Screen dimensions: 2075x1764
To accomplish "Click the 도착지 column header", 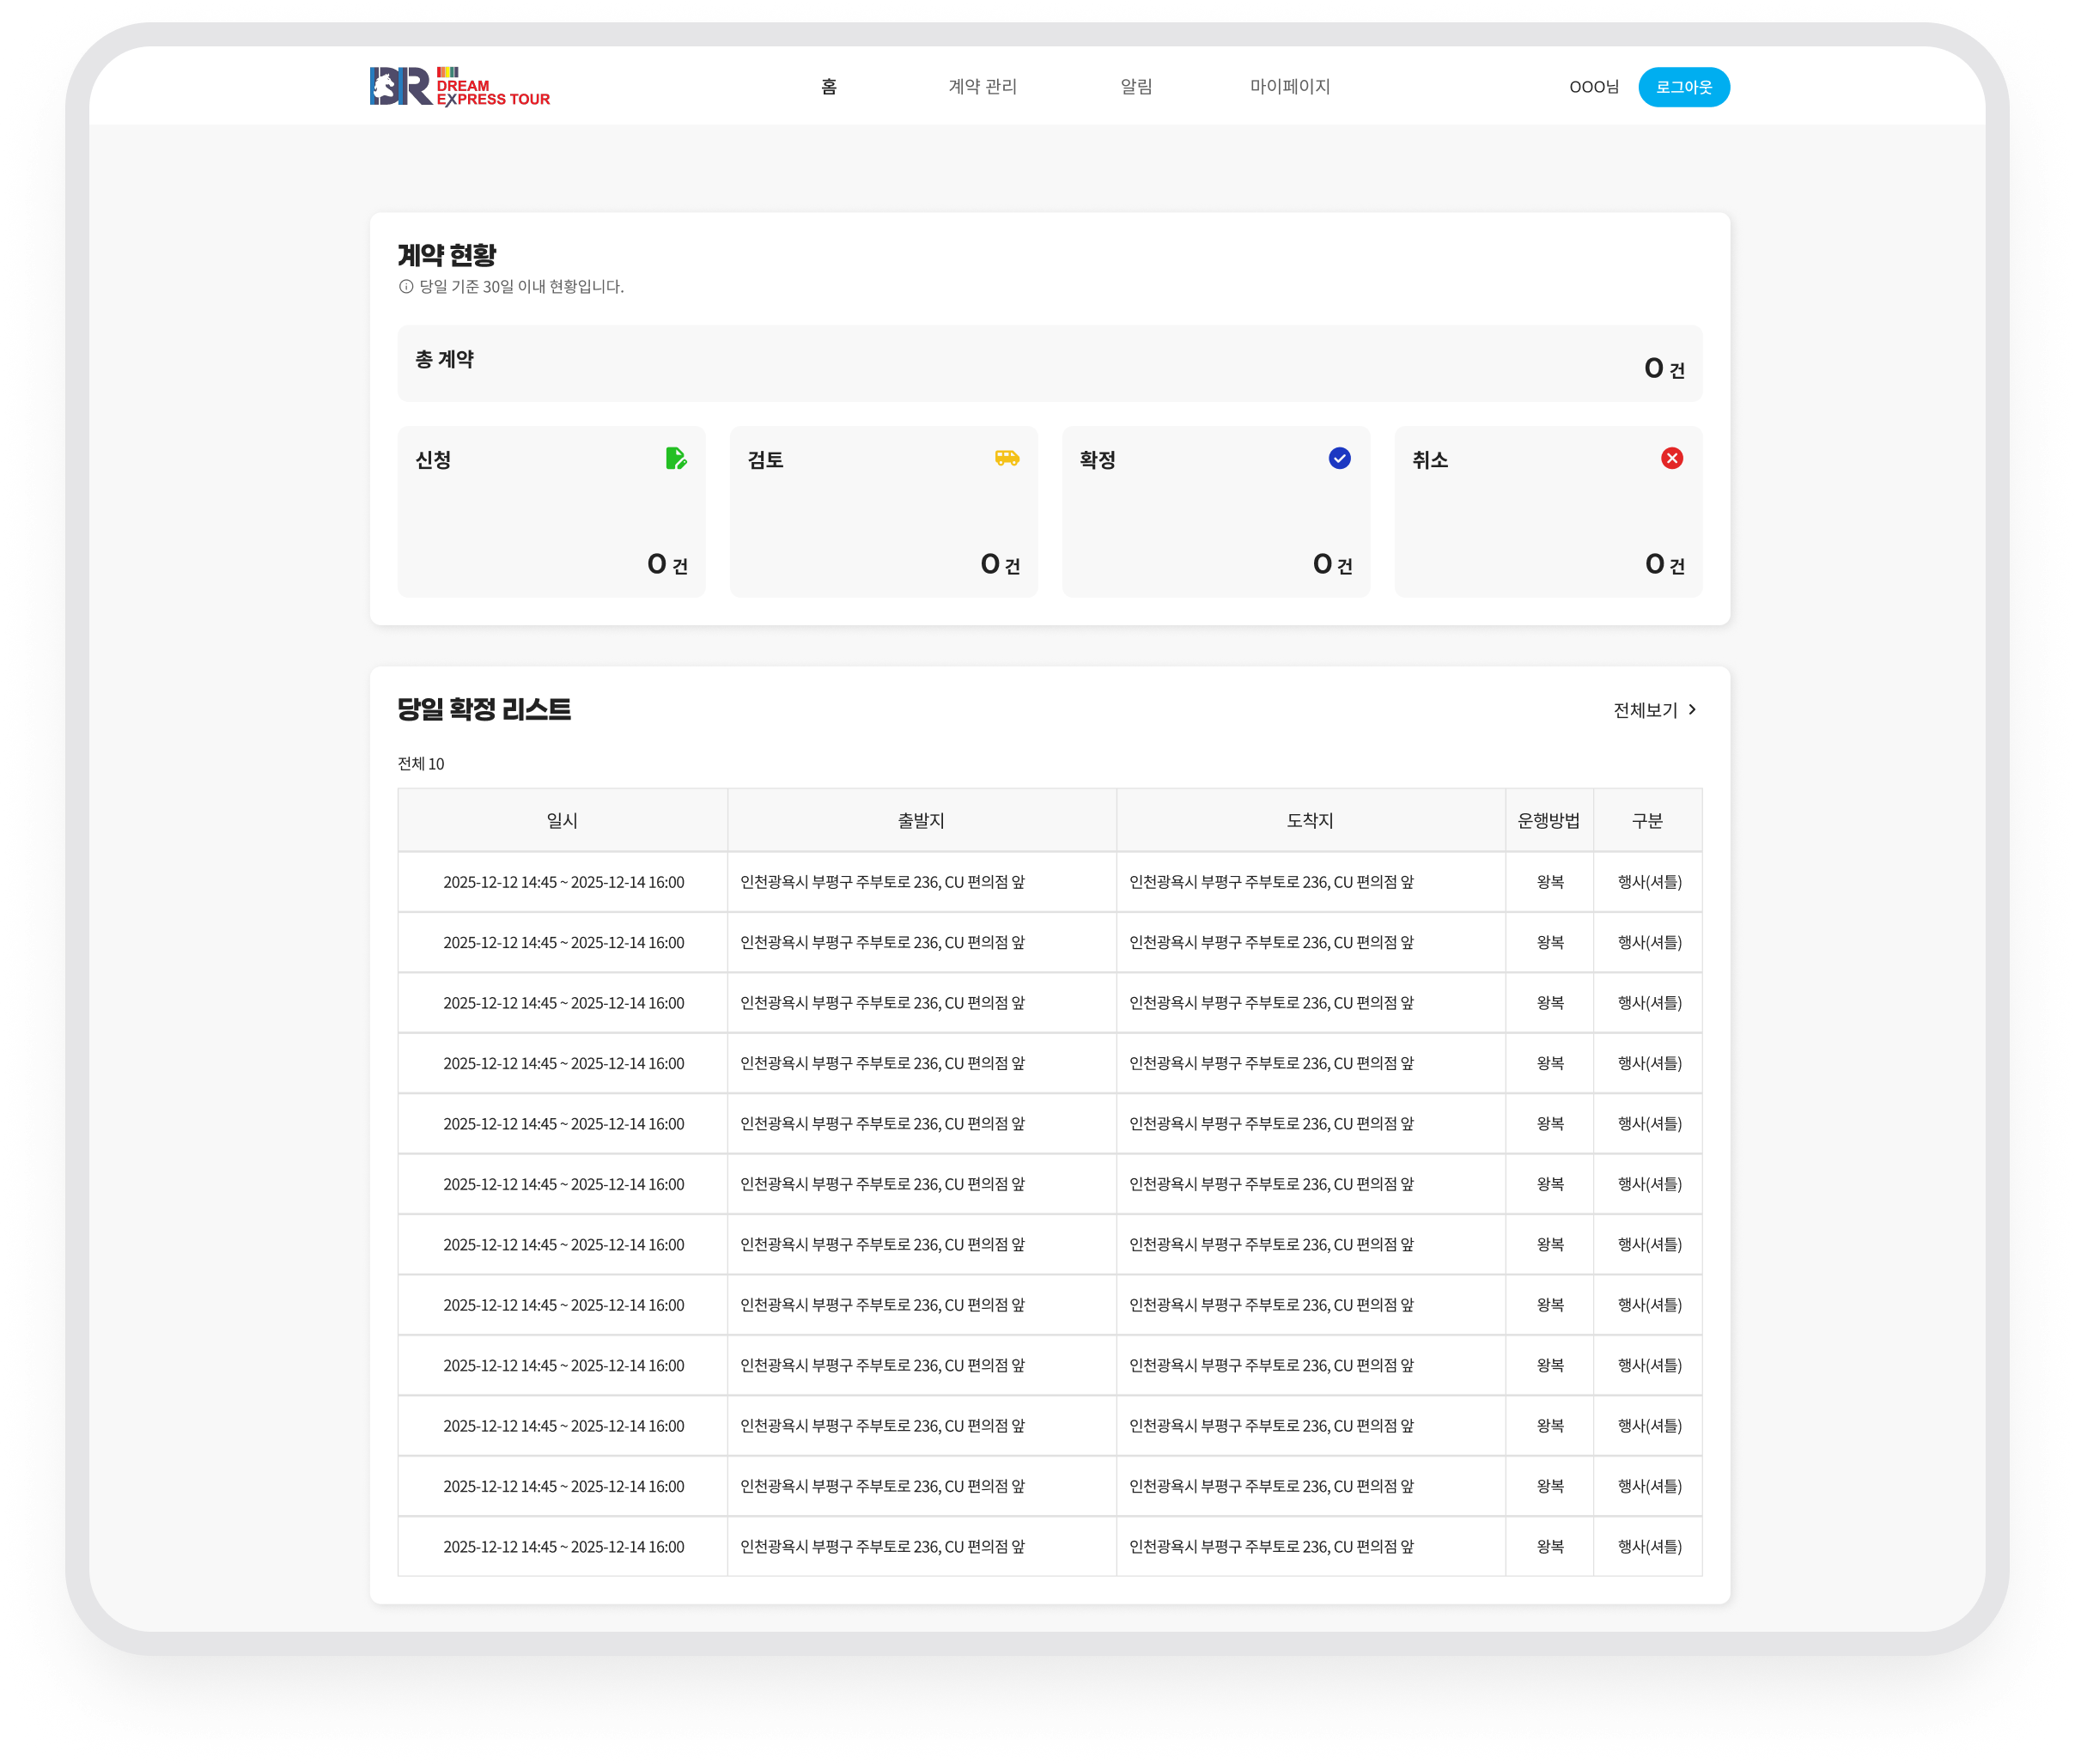I will click(x=1310, y=820).
